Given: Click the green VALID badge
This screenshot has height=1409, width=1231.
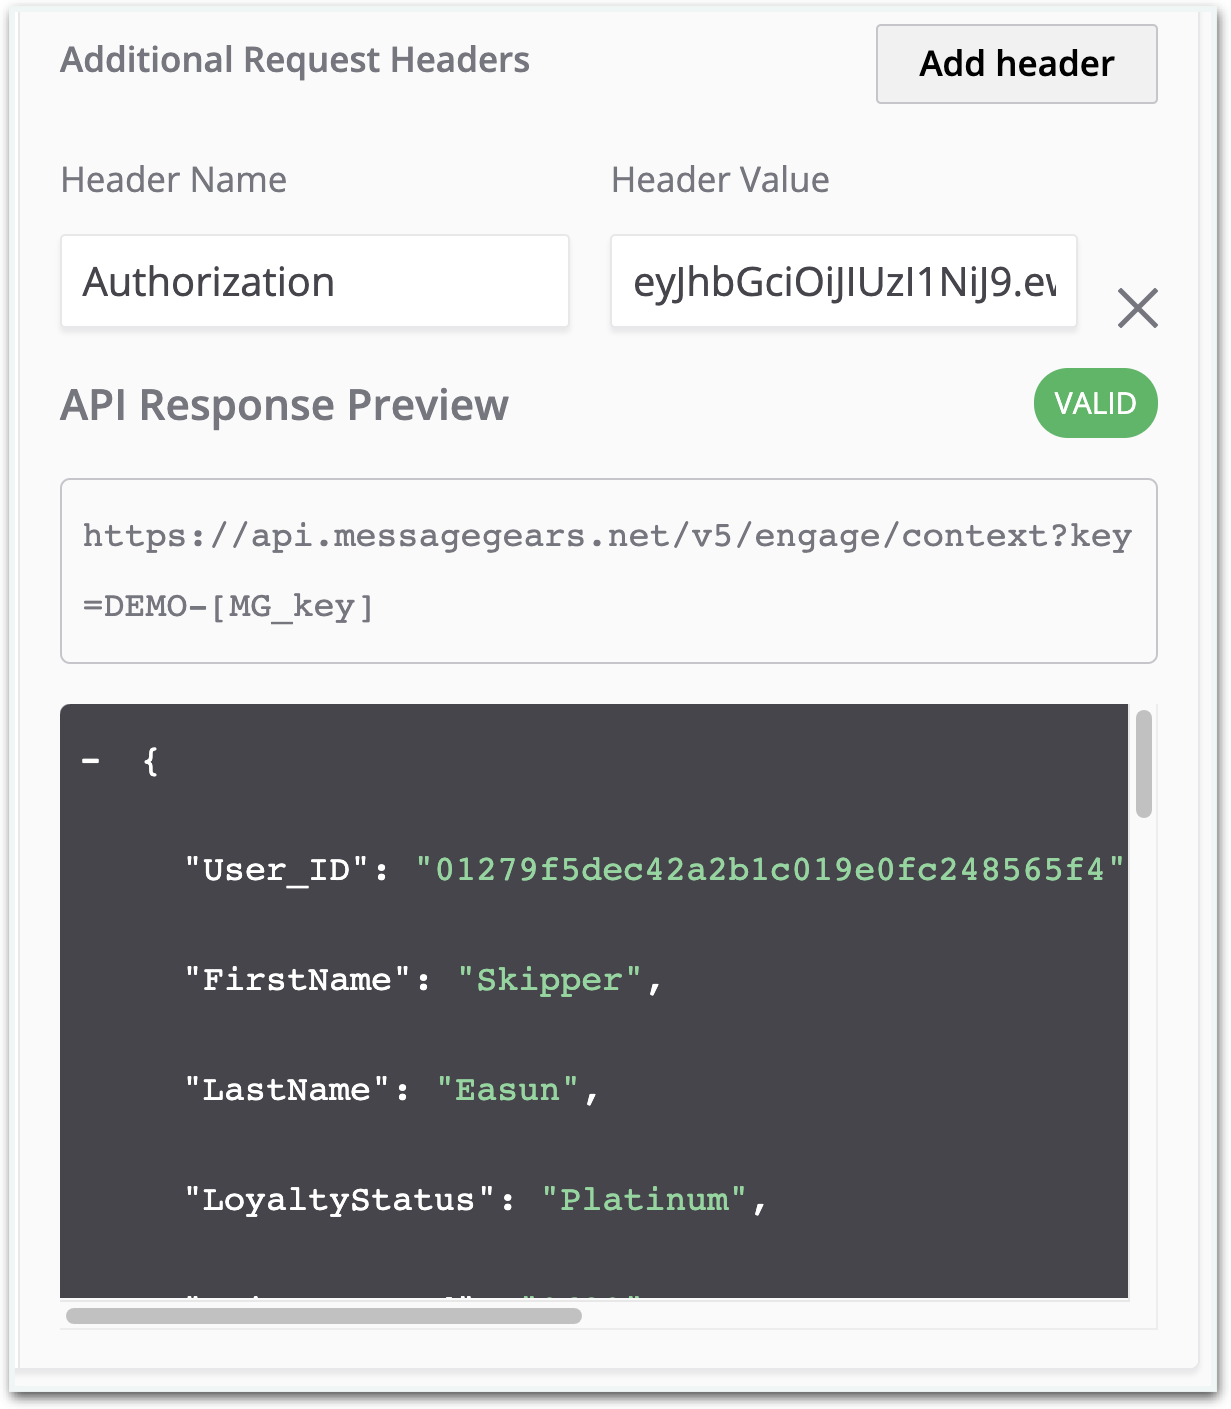Looking at the screenshot, I should pyautogui.click(x=1095, y=403).
